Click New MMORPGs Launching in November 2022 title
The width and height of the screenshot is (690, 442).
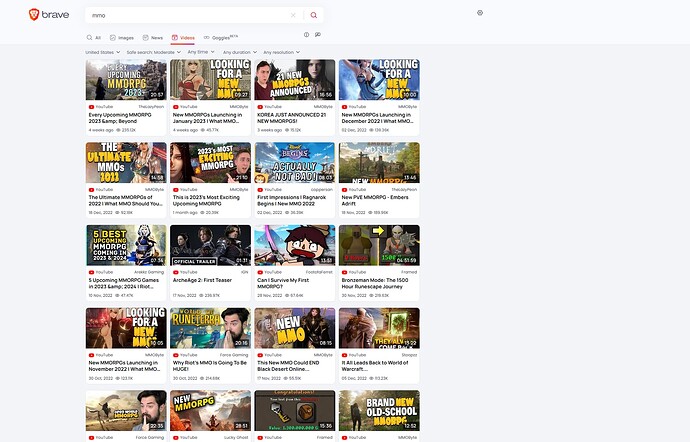124,366
